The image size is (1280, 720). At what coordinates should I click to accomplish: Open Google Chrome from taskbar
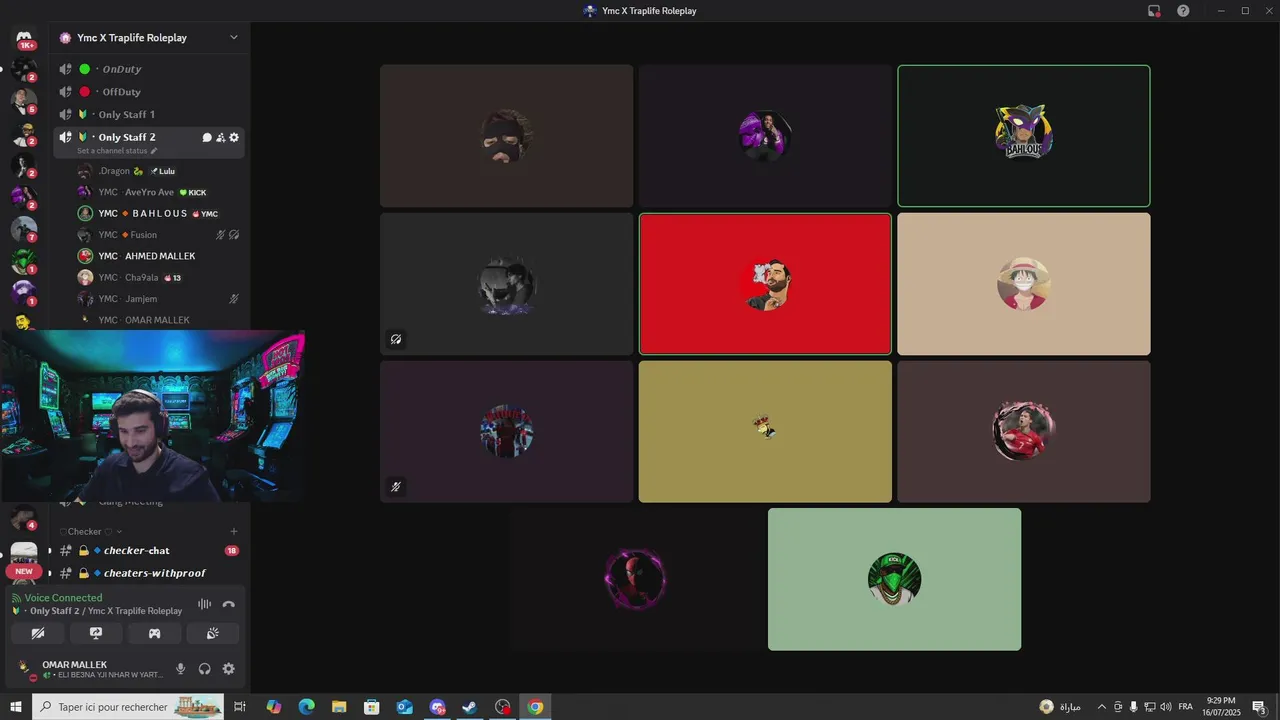(x=535, y=707)
